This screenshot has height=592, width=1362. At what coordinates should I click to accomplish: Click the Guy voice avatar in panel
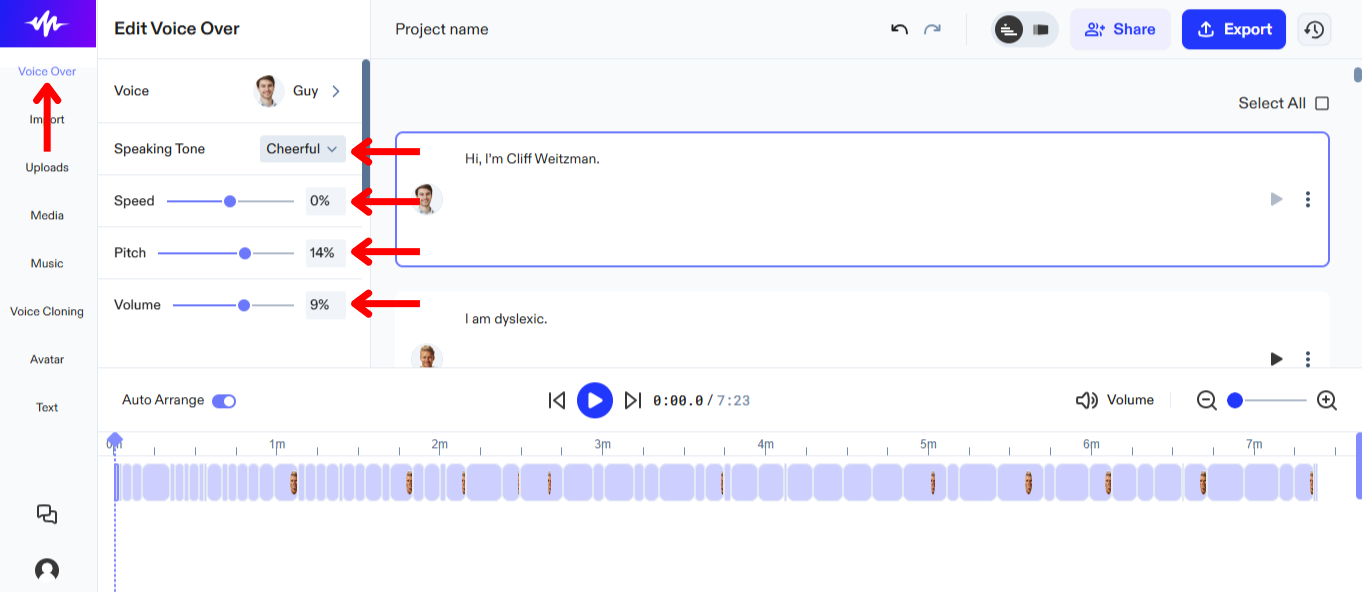pos(268,91)
